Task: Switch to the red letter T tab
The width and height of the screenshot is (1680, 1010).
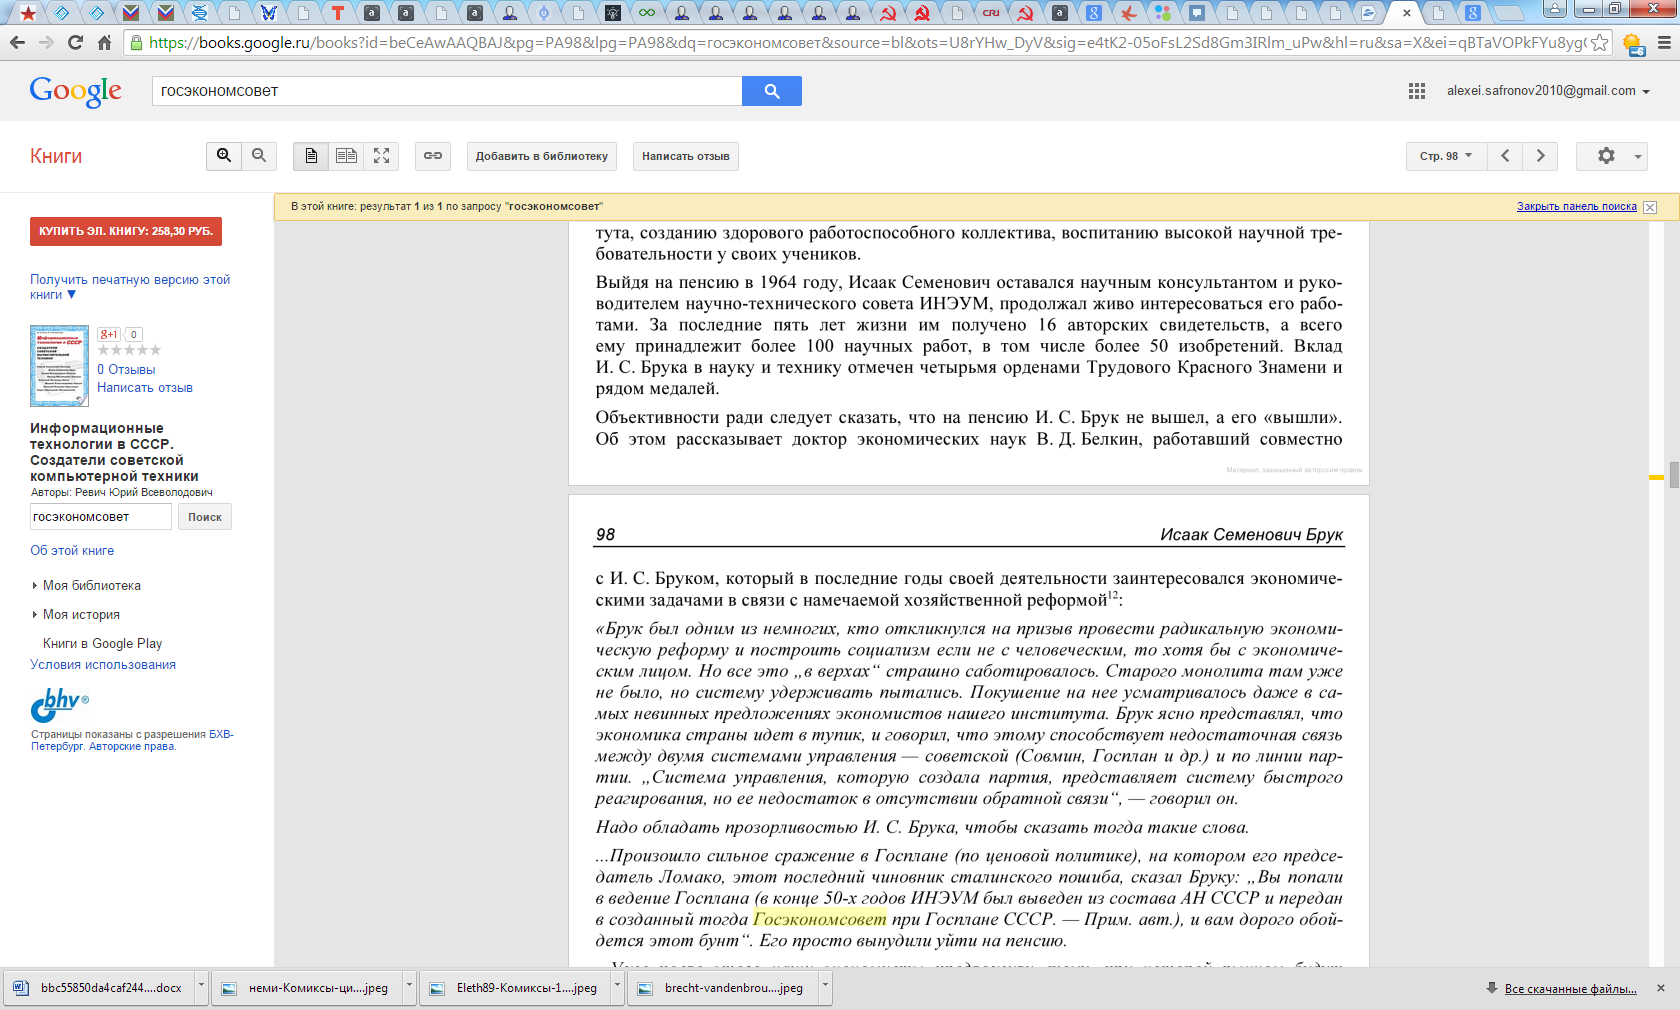Action: point(337,13)
